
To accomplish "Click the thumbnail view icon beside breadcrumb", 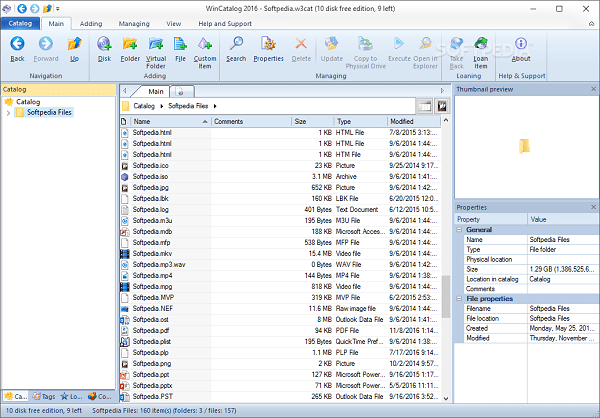I will 442,106.
